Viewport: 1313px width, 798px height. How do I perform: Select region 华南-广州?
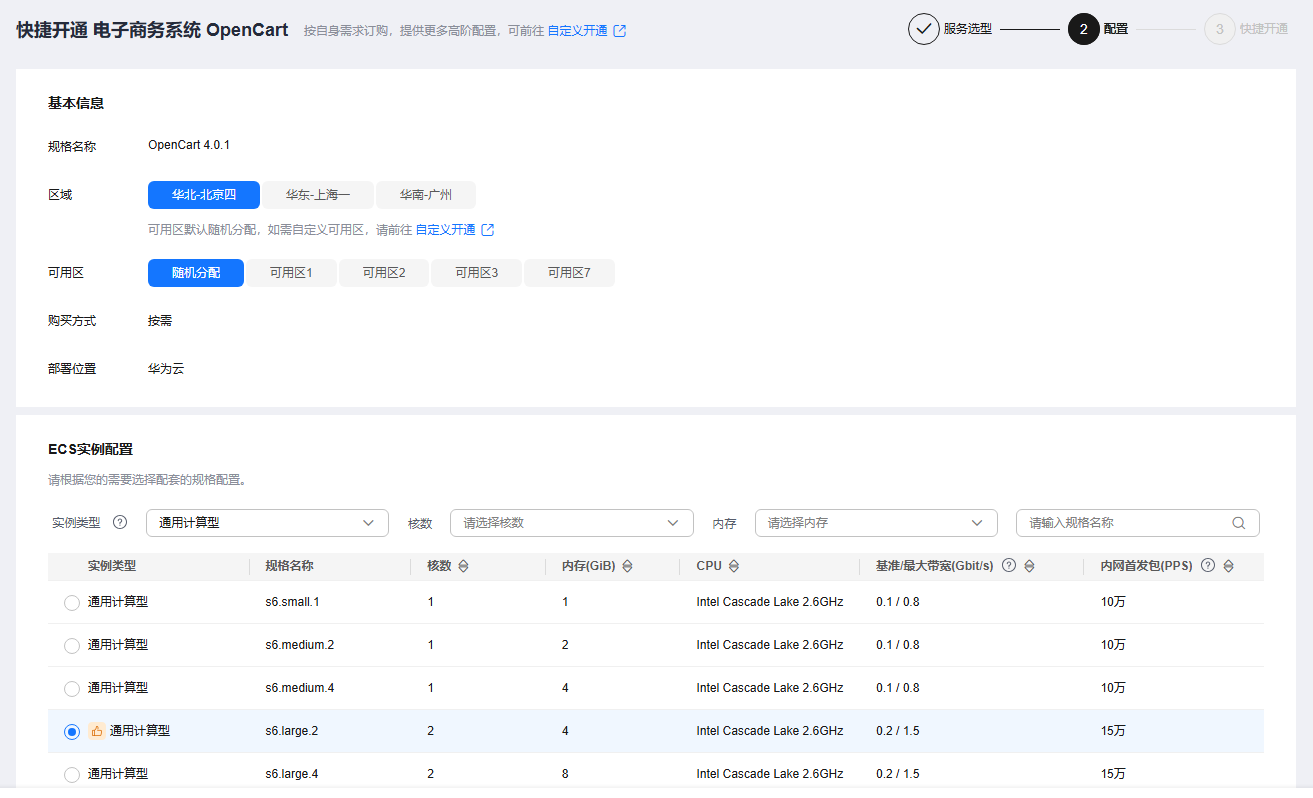(x=426, y=195)
